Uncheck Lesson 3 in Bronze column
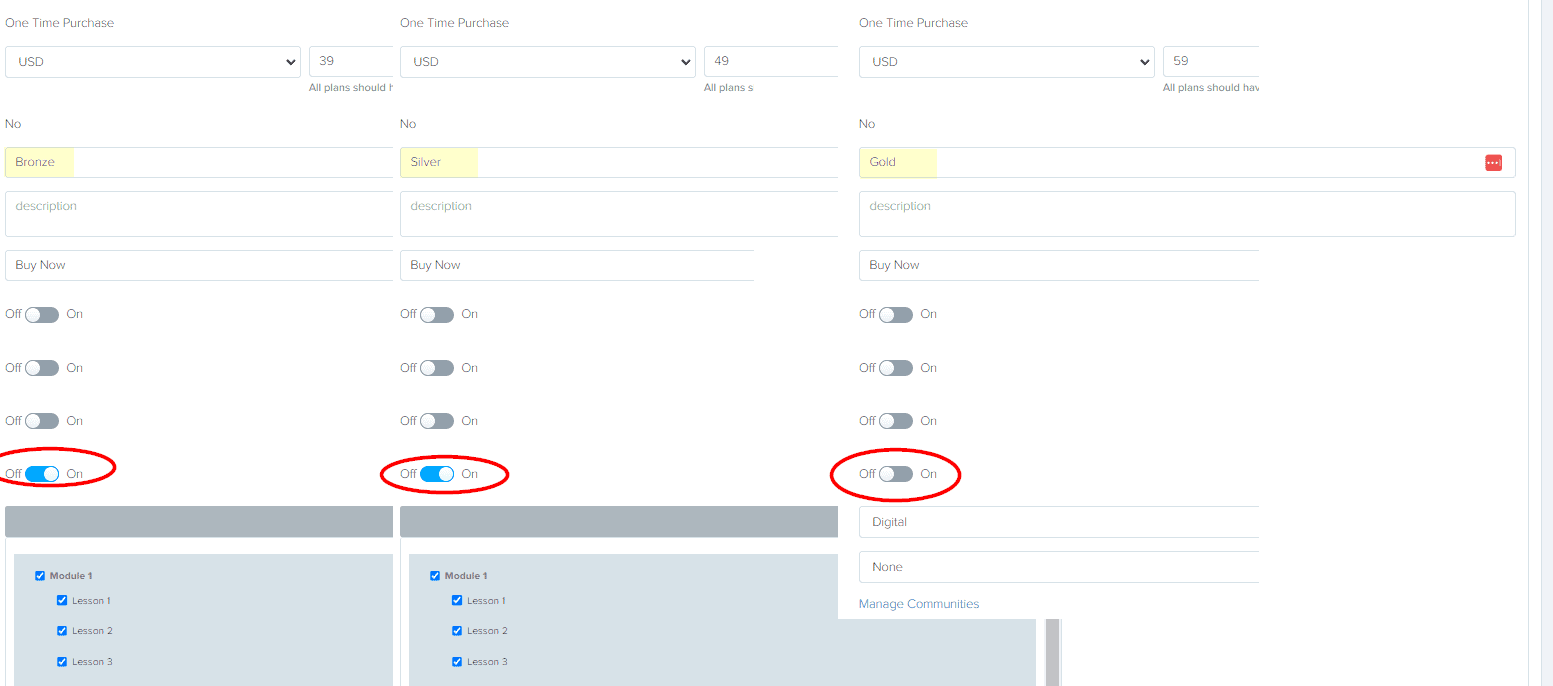 (x=62, y=661)
